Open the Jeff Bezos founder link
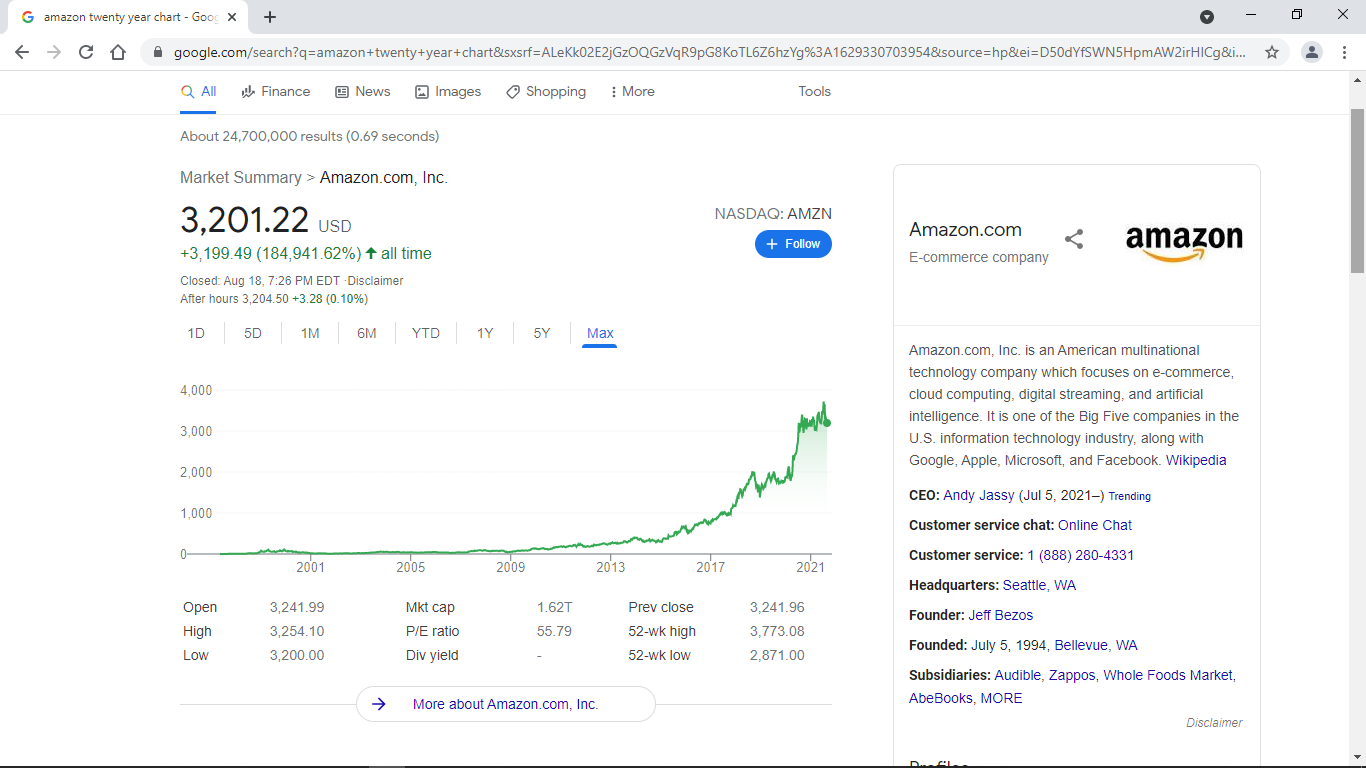 (x=1001, y=615)
